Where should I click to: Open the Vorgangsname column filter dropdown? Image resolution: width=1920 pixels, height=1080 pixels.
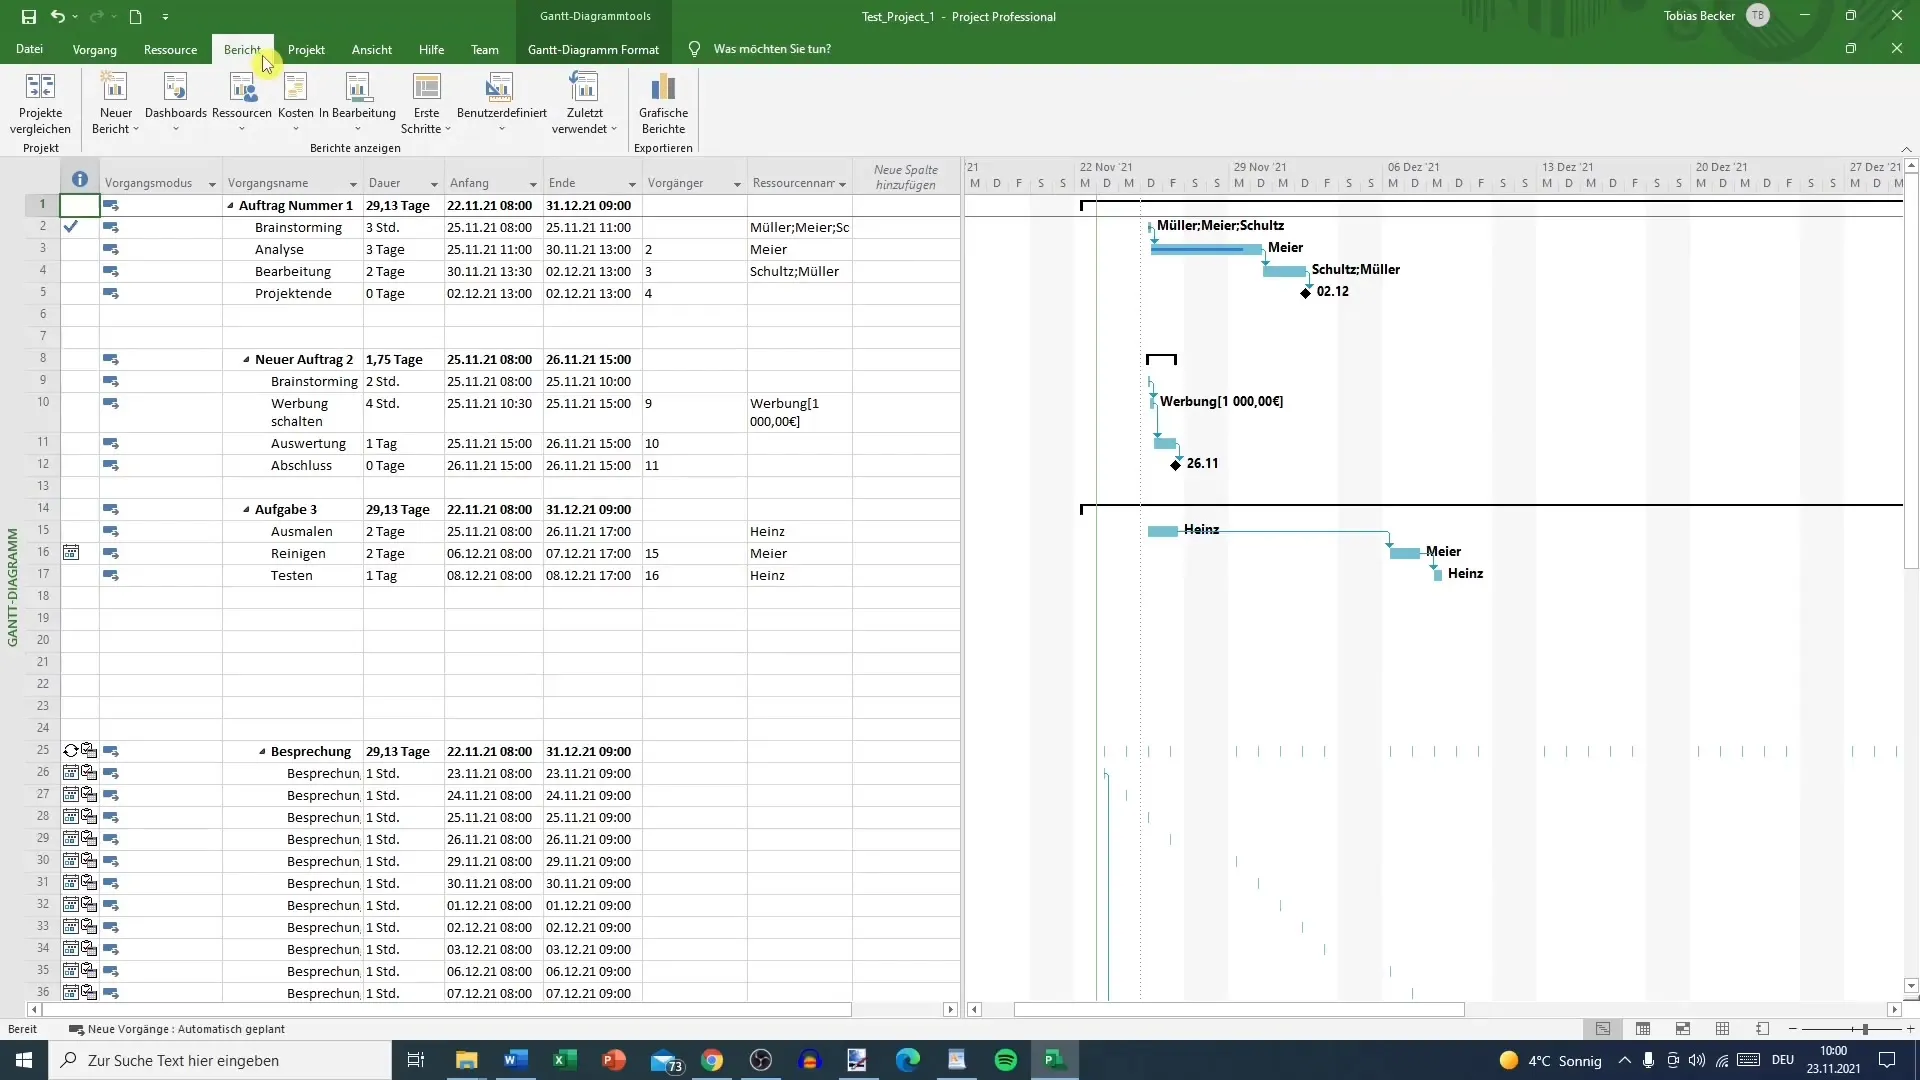coord(353,184)
